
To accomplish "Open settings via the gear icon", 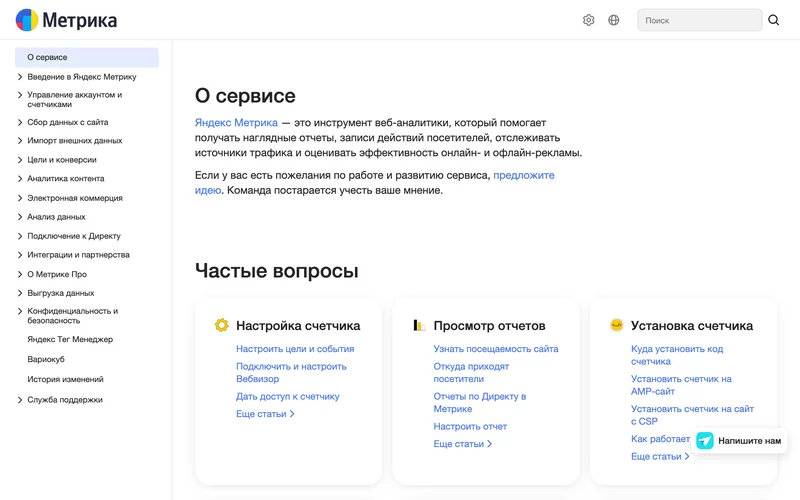I will point(588,20).
